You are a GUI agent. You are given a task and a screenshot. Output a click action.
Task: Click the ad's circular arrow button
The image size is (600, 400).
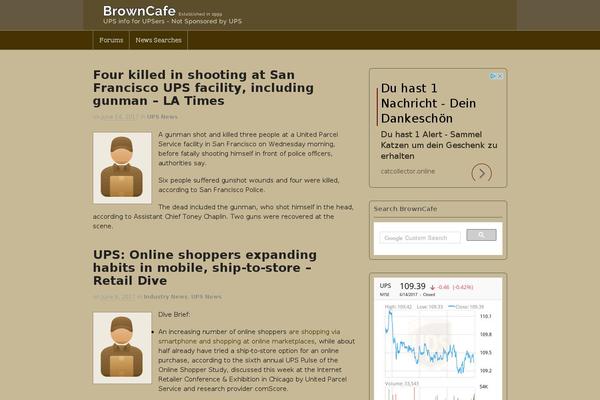tap(482, 173)
